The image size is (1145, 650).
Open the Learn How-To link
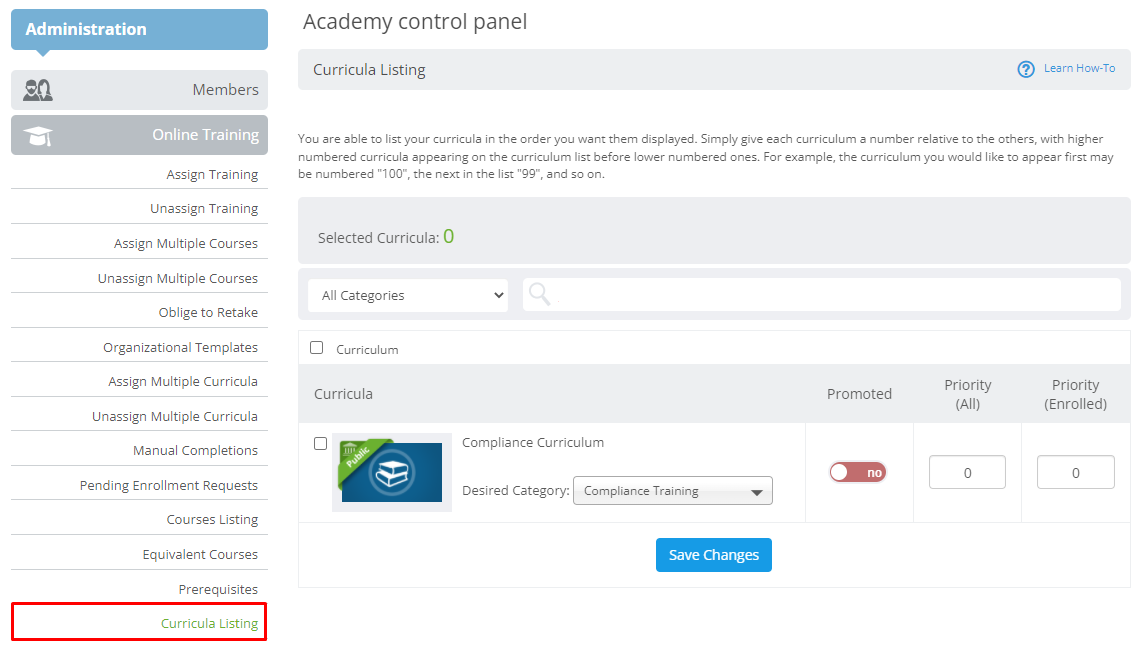(x=1079, y=68)
